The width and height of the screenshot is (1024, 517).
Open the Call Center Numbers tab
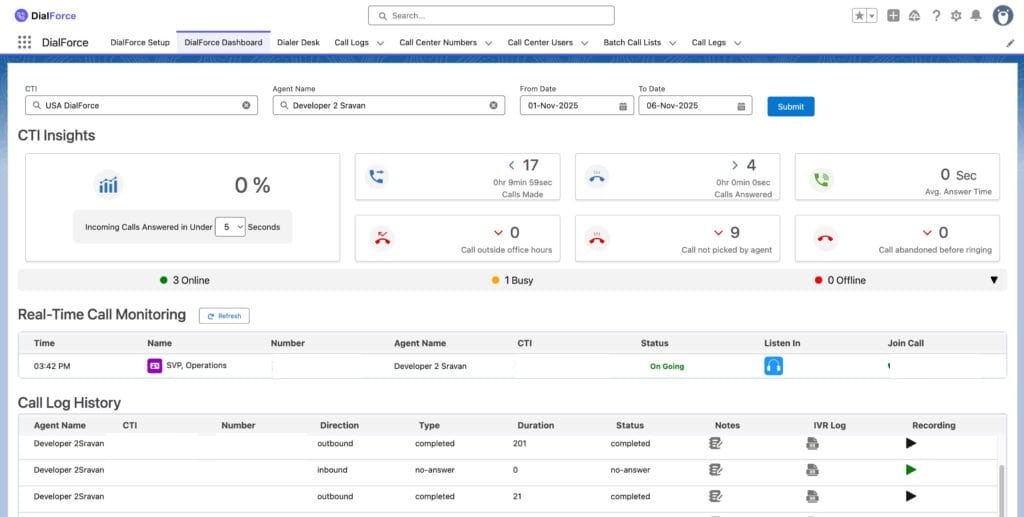click(438, 42)
